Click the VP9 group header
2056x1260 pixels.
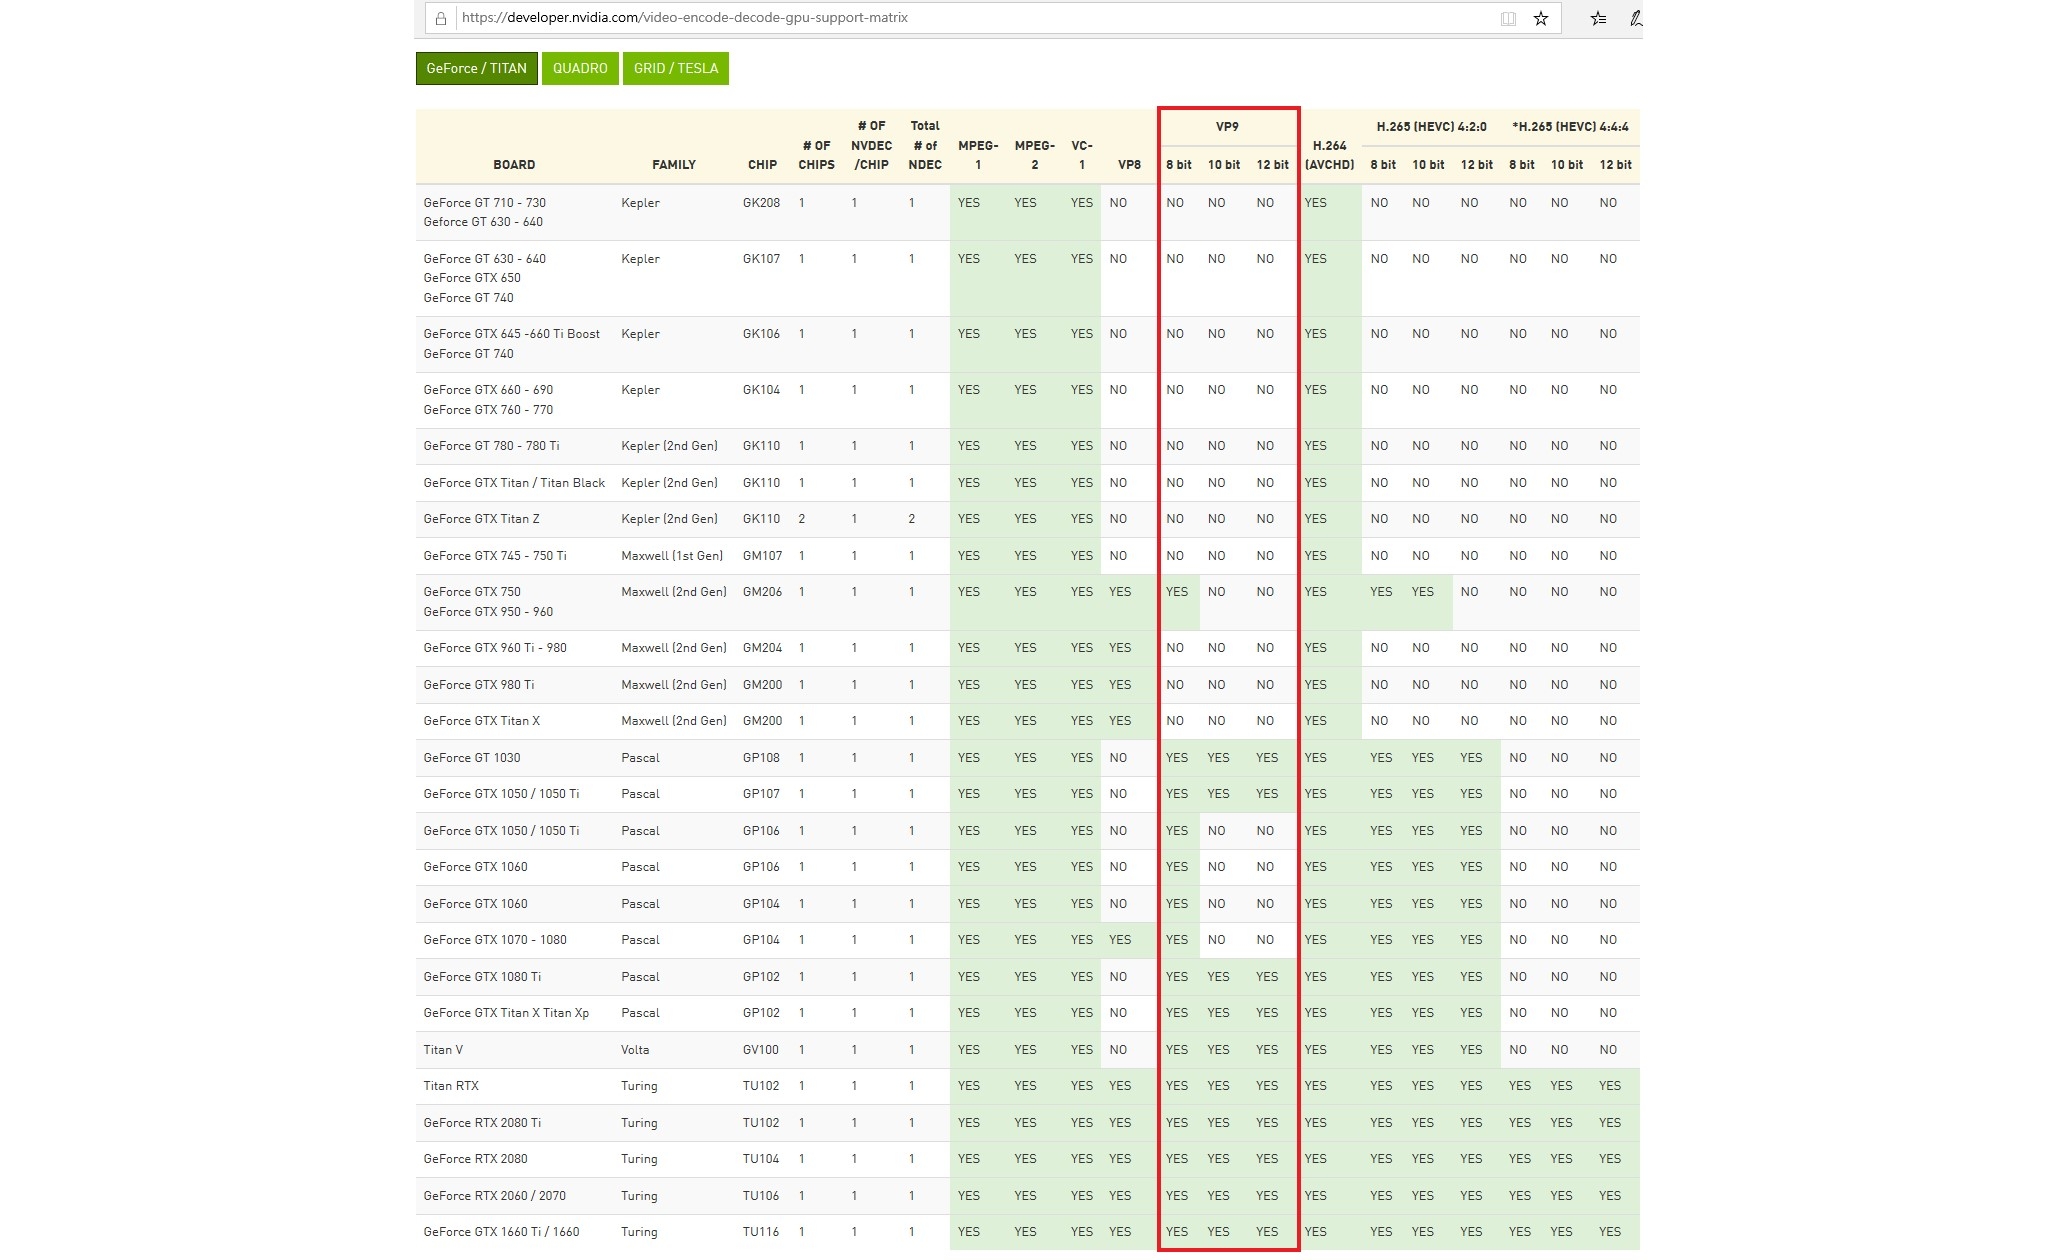click(x=1227, y=127)
